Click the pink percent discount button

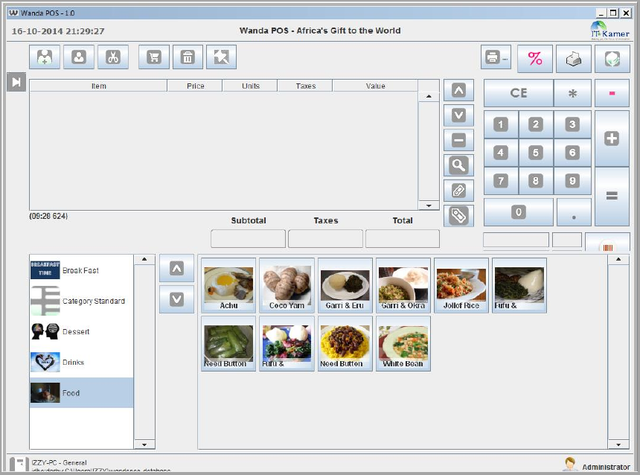535,58
